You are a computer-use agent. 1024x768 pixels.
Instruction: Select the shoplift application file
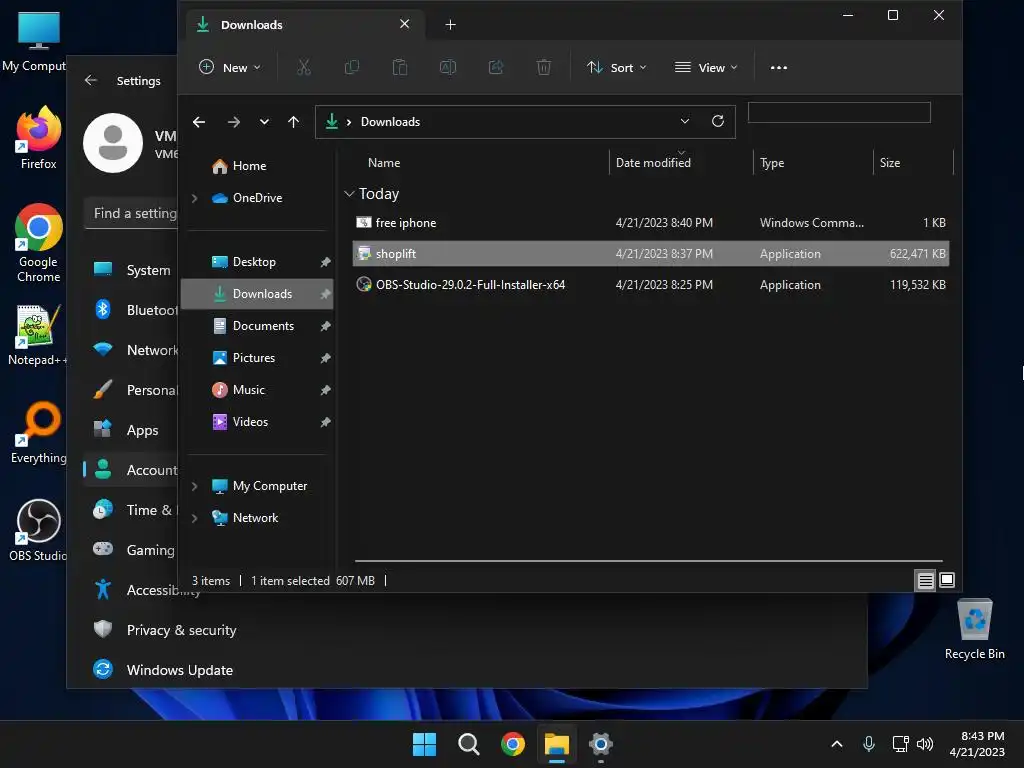tap(650, 253)
